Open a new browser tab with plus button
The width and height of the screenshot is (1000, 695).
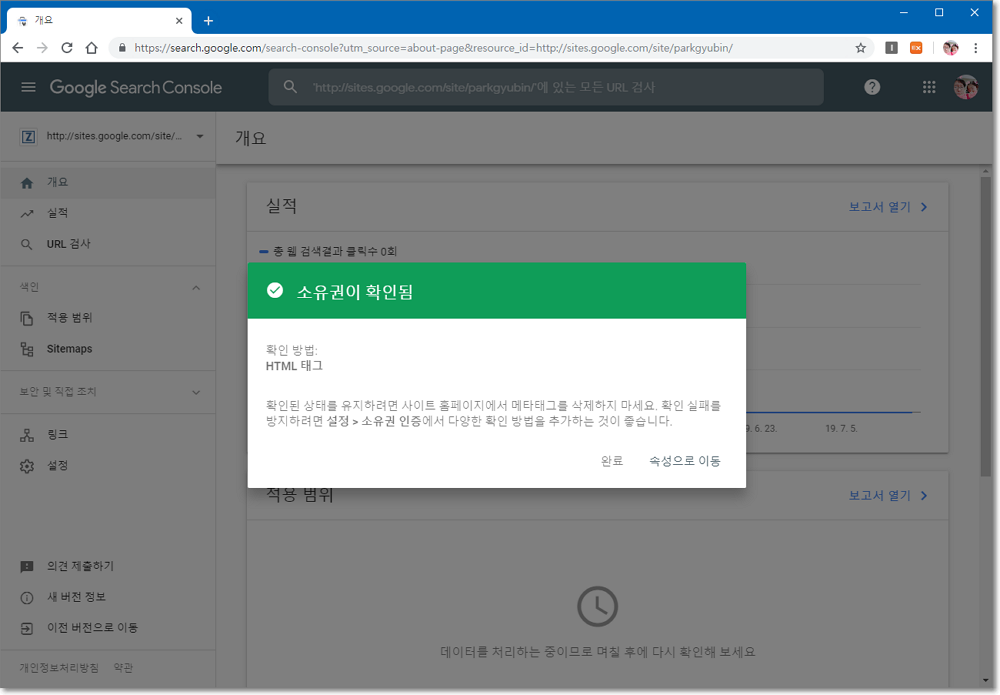click(208, 20)
